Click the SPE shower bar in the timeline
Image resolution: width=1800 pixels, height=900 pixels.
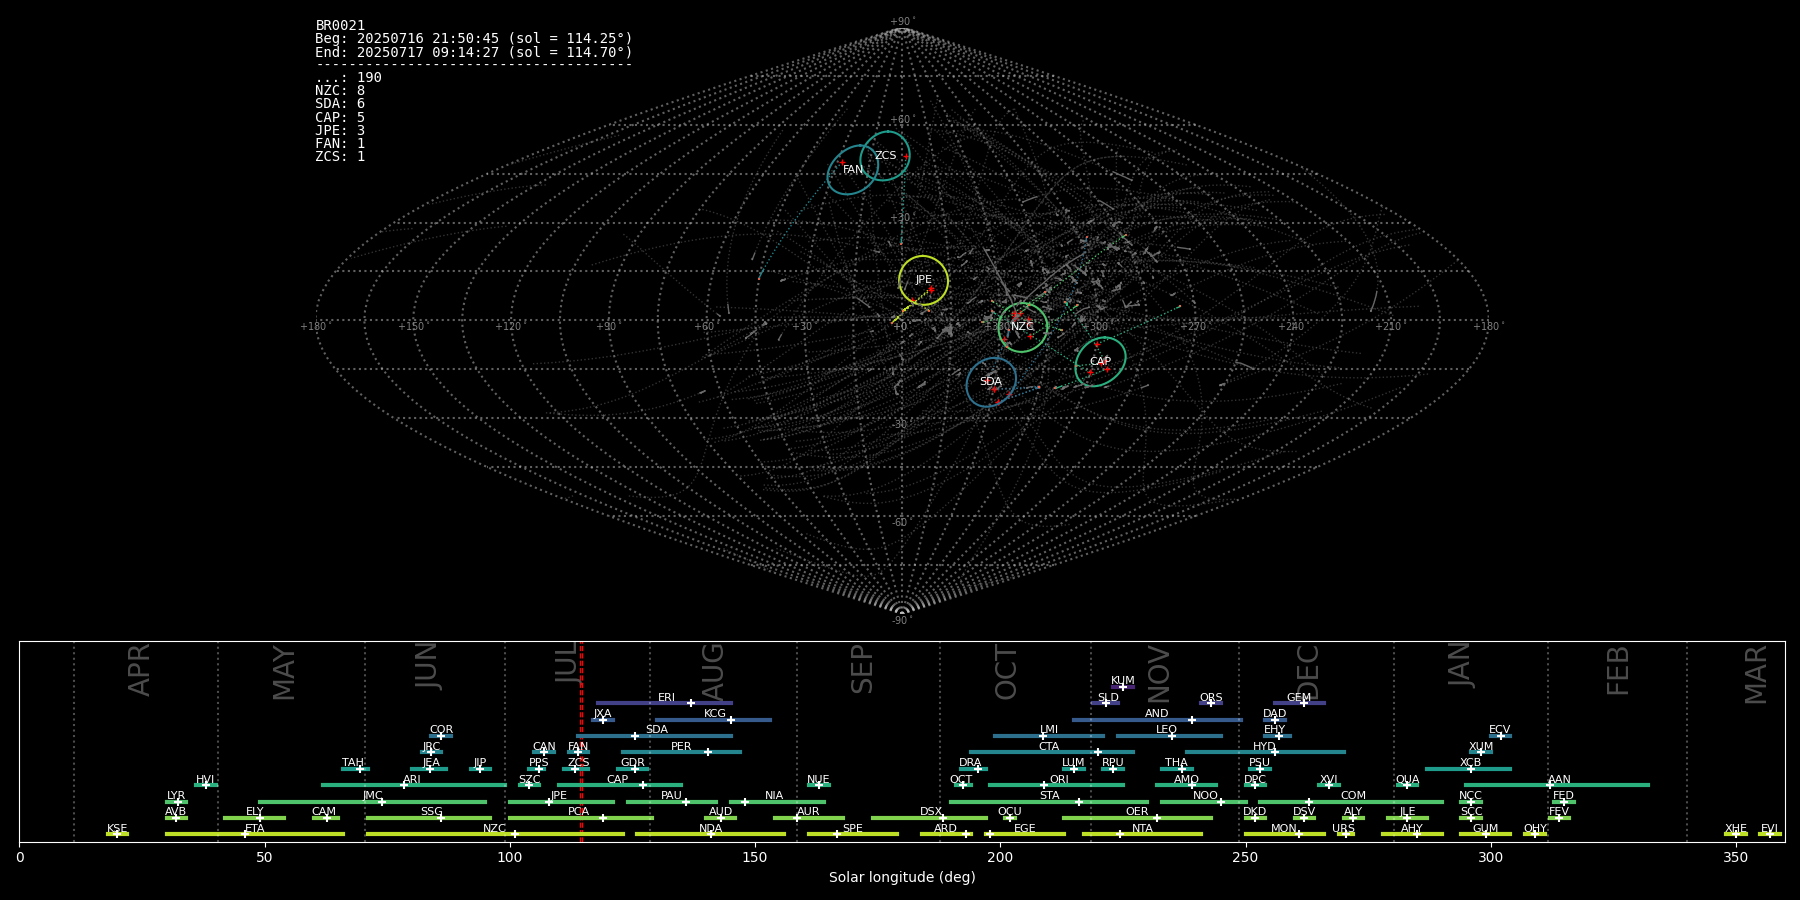click(852, 834)
